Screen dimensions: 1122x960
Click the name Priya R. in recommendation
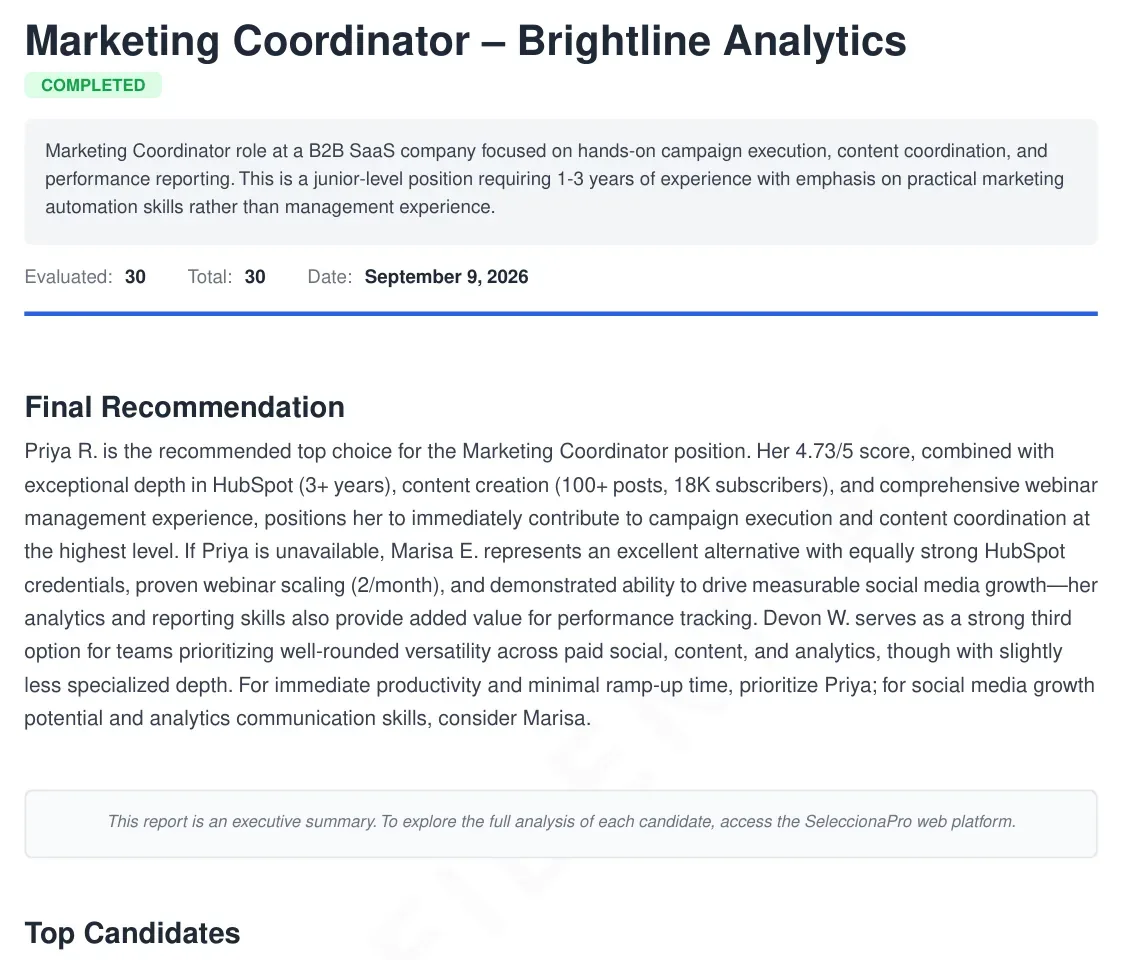(x=60, y=451)
